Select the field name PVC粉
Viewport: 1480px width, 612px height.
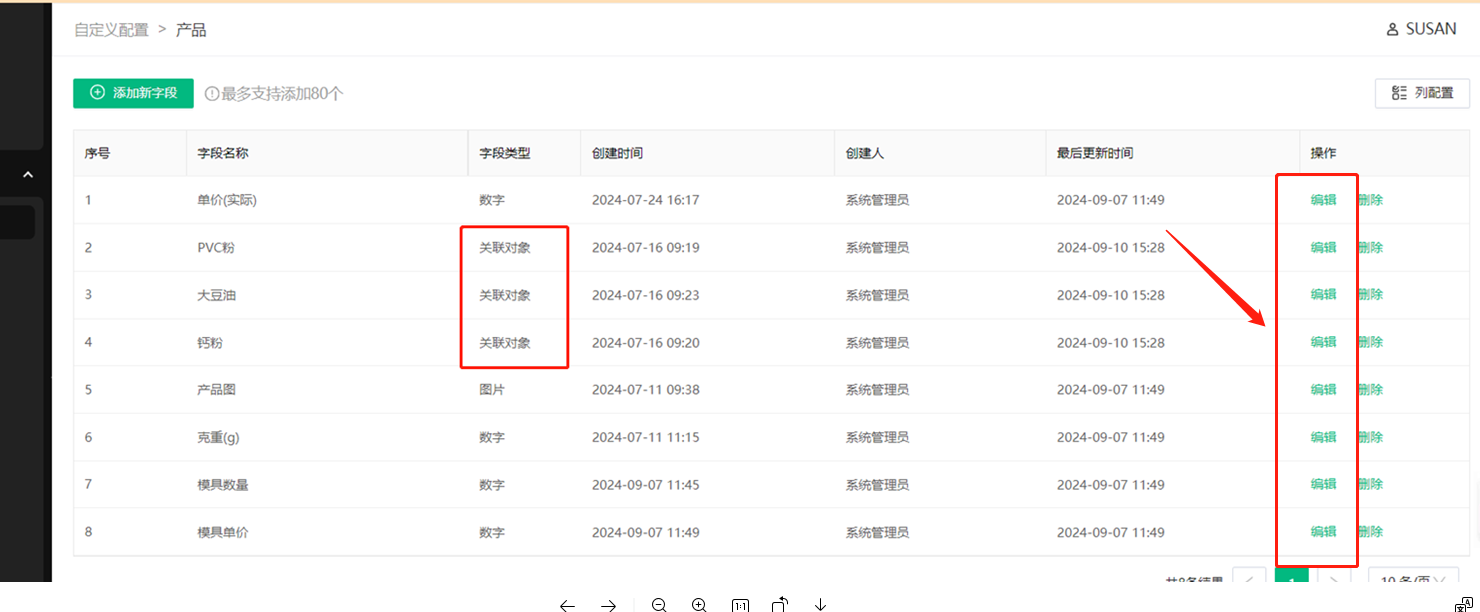(216, 247)
